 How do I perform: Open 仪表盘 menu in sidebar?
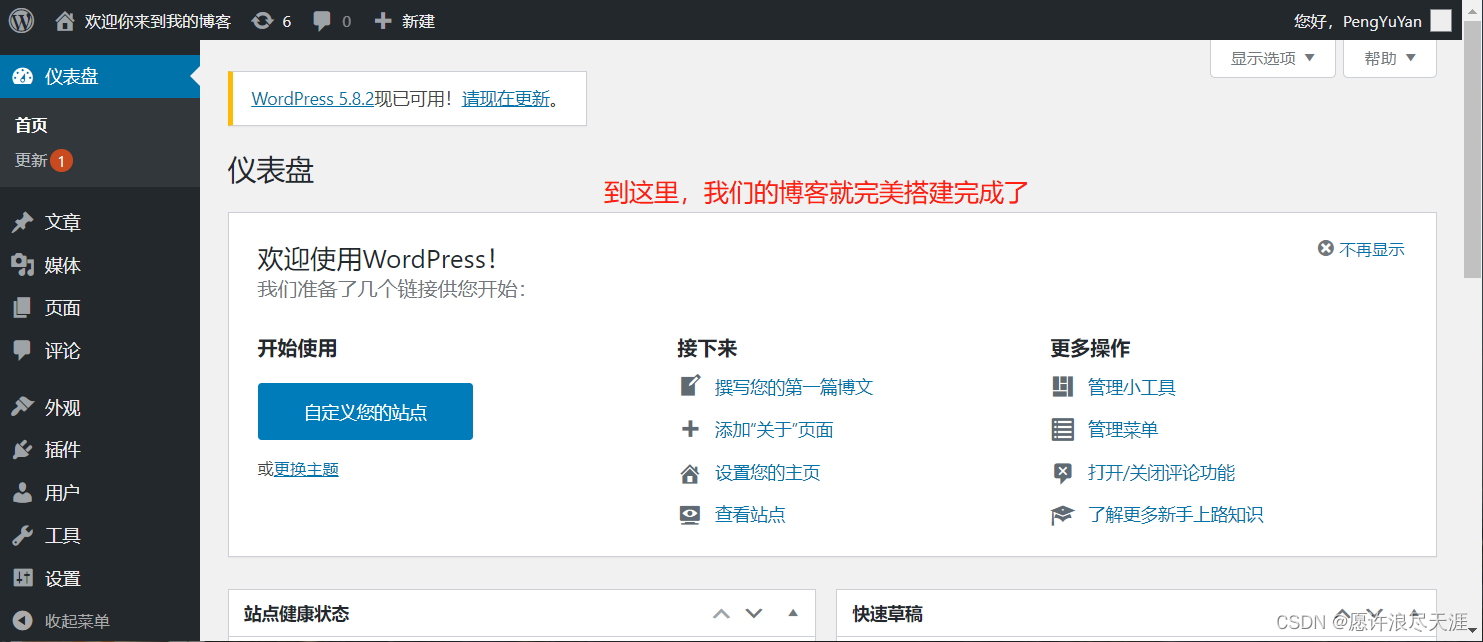(x=100, y=76)
